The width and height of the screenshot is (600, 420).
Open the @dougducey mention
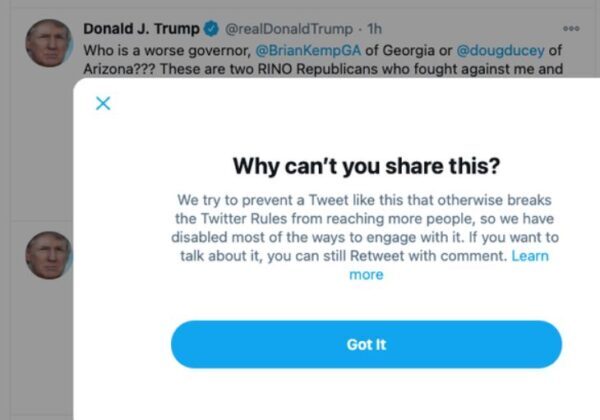pos(502,49)
